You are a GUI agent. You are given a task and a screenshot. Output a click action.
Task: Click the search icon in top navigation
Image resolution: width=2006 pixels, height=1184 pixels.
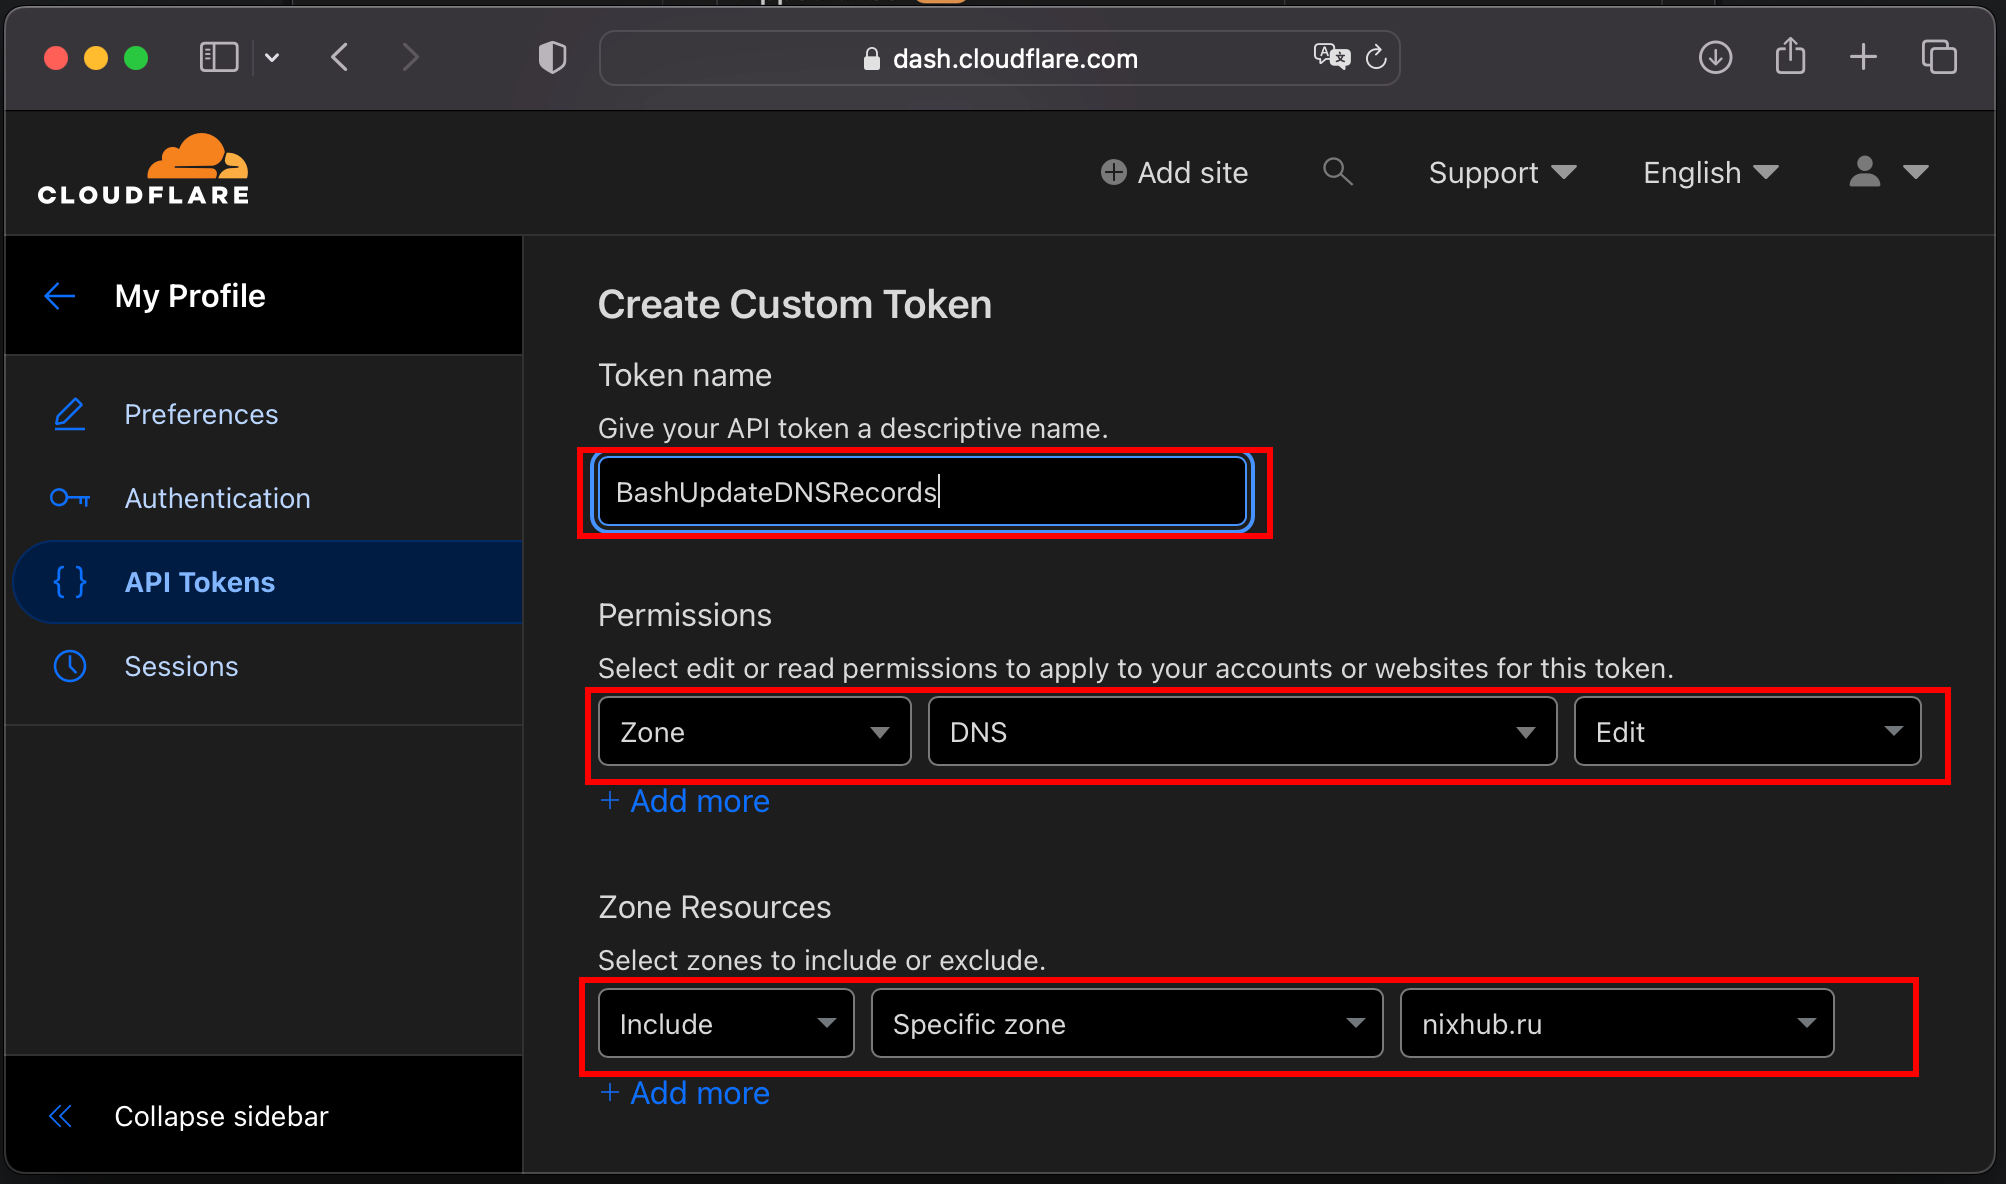click(x=1338, y=171)
